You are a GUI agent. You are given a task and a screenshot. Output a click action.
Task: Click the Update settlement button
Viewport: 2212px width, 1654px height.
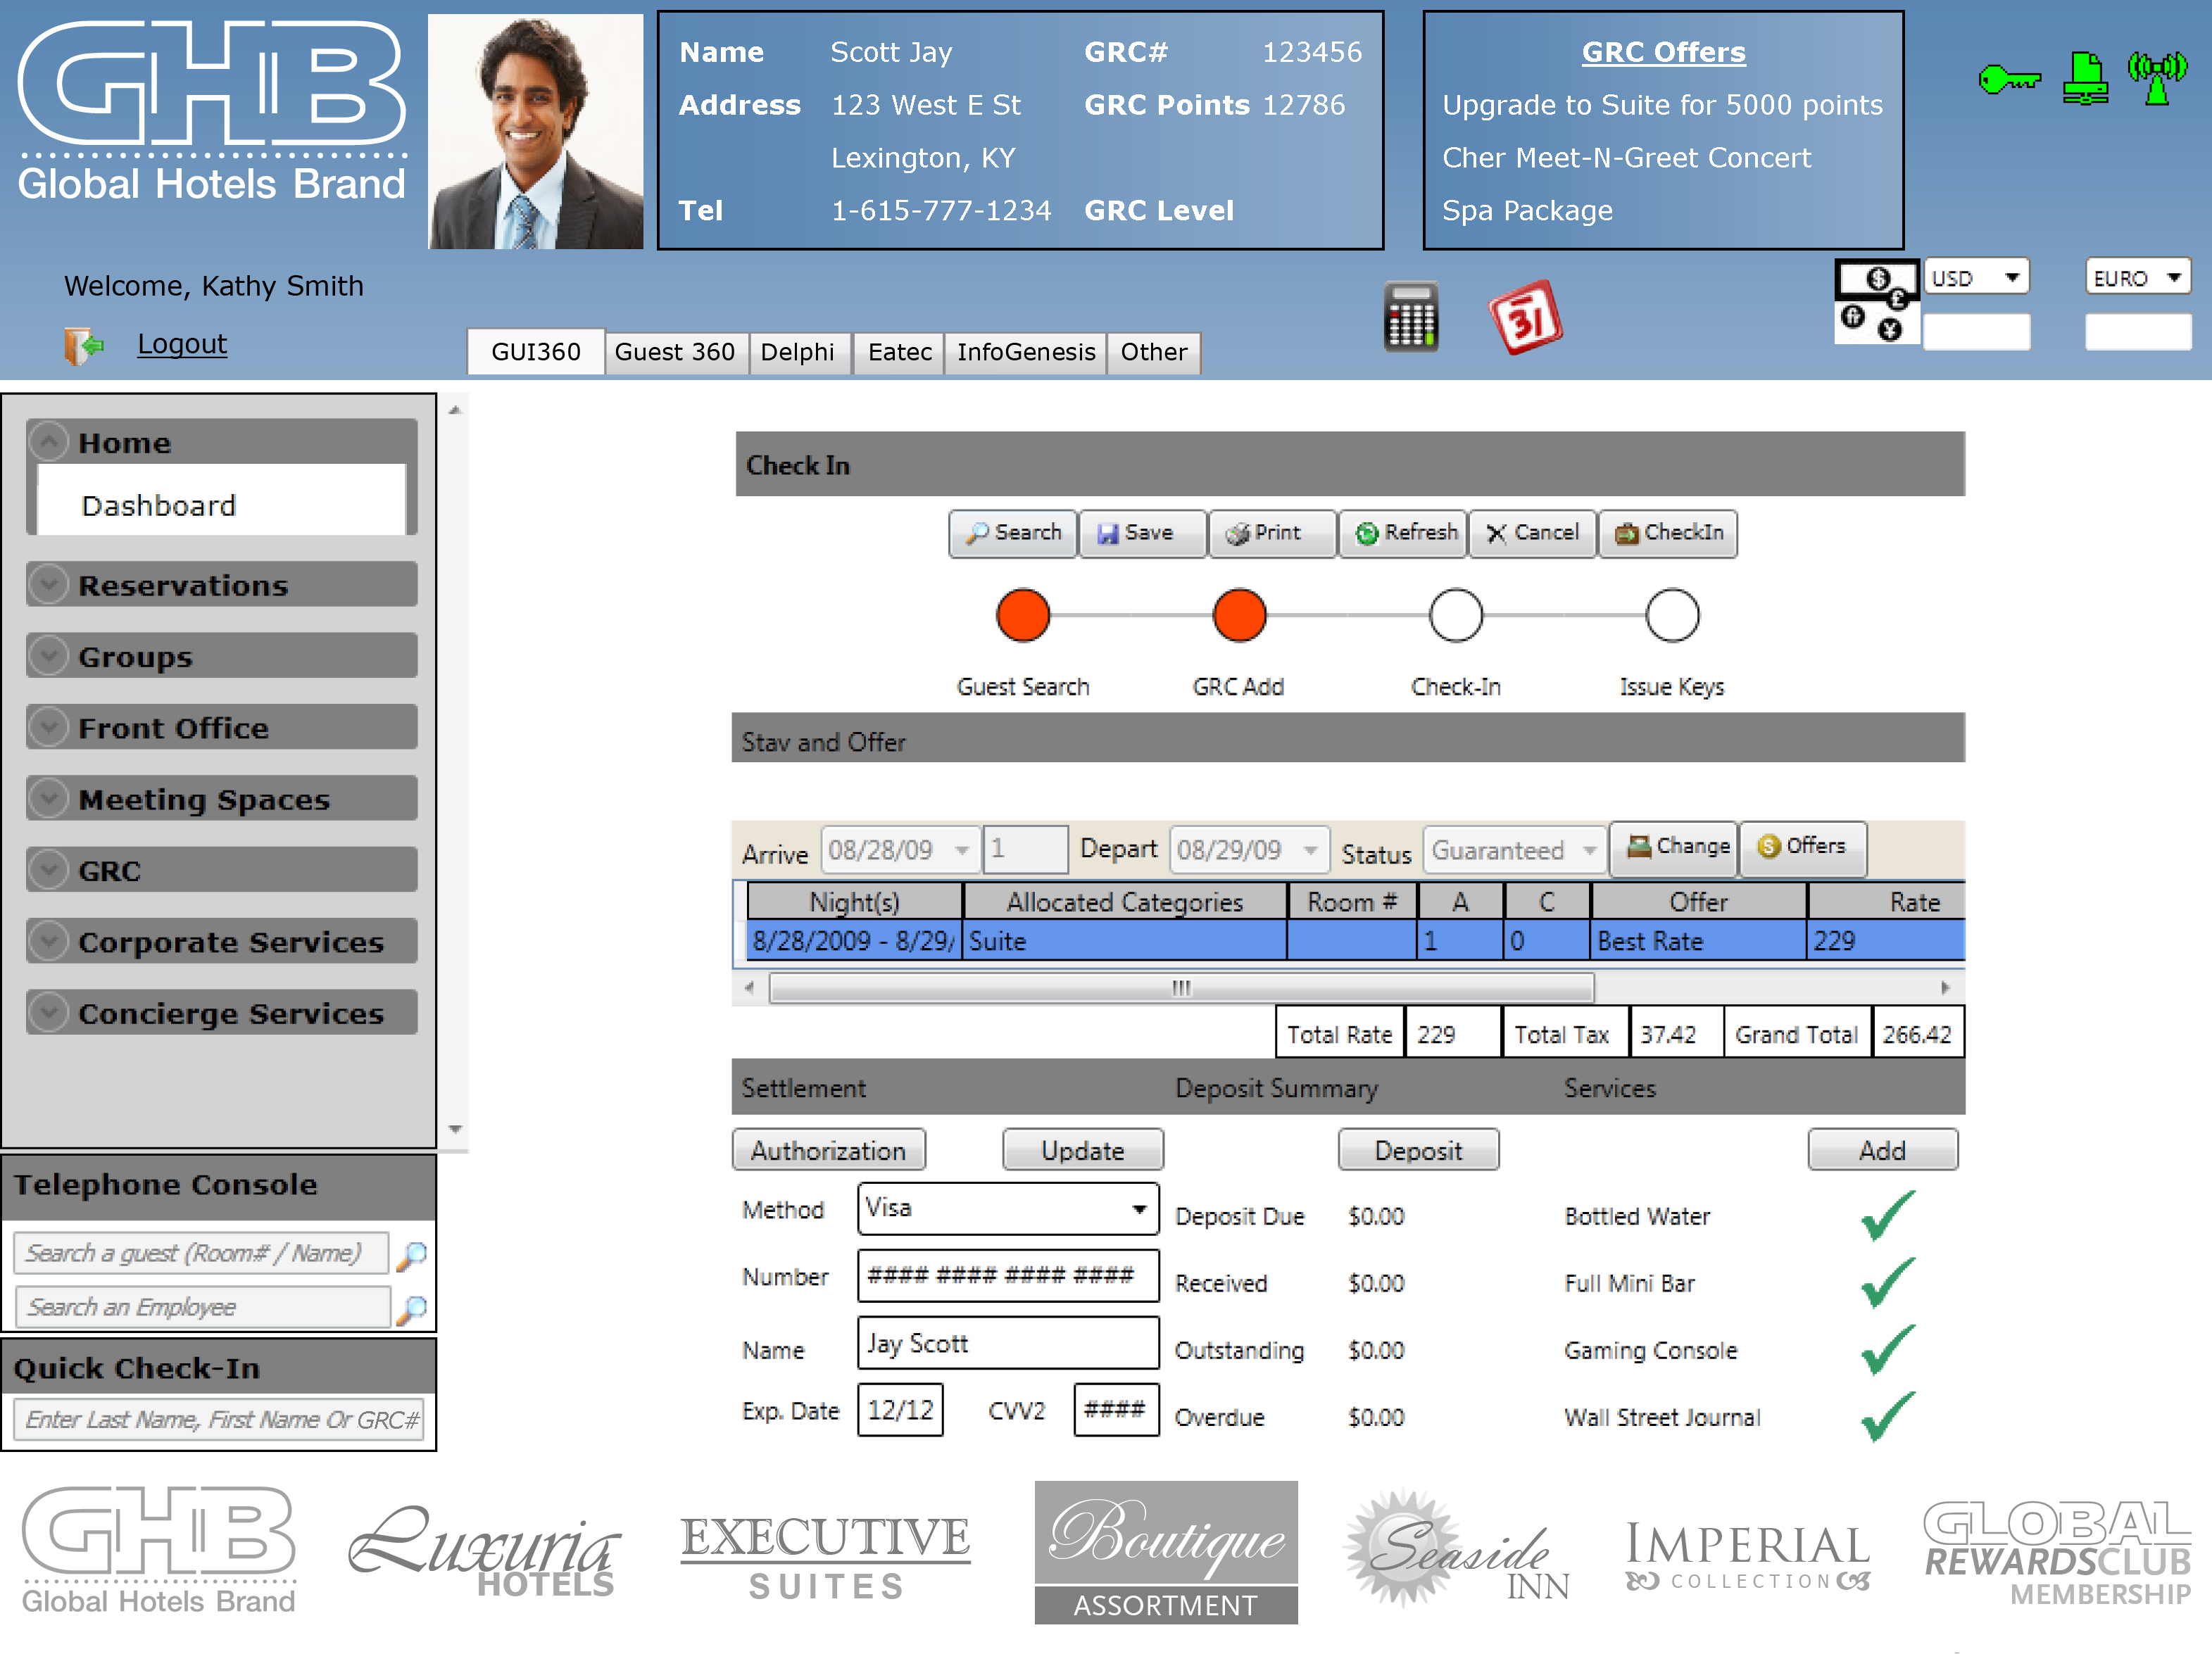[x=1083, y=1150]
